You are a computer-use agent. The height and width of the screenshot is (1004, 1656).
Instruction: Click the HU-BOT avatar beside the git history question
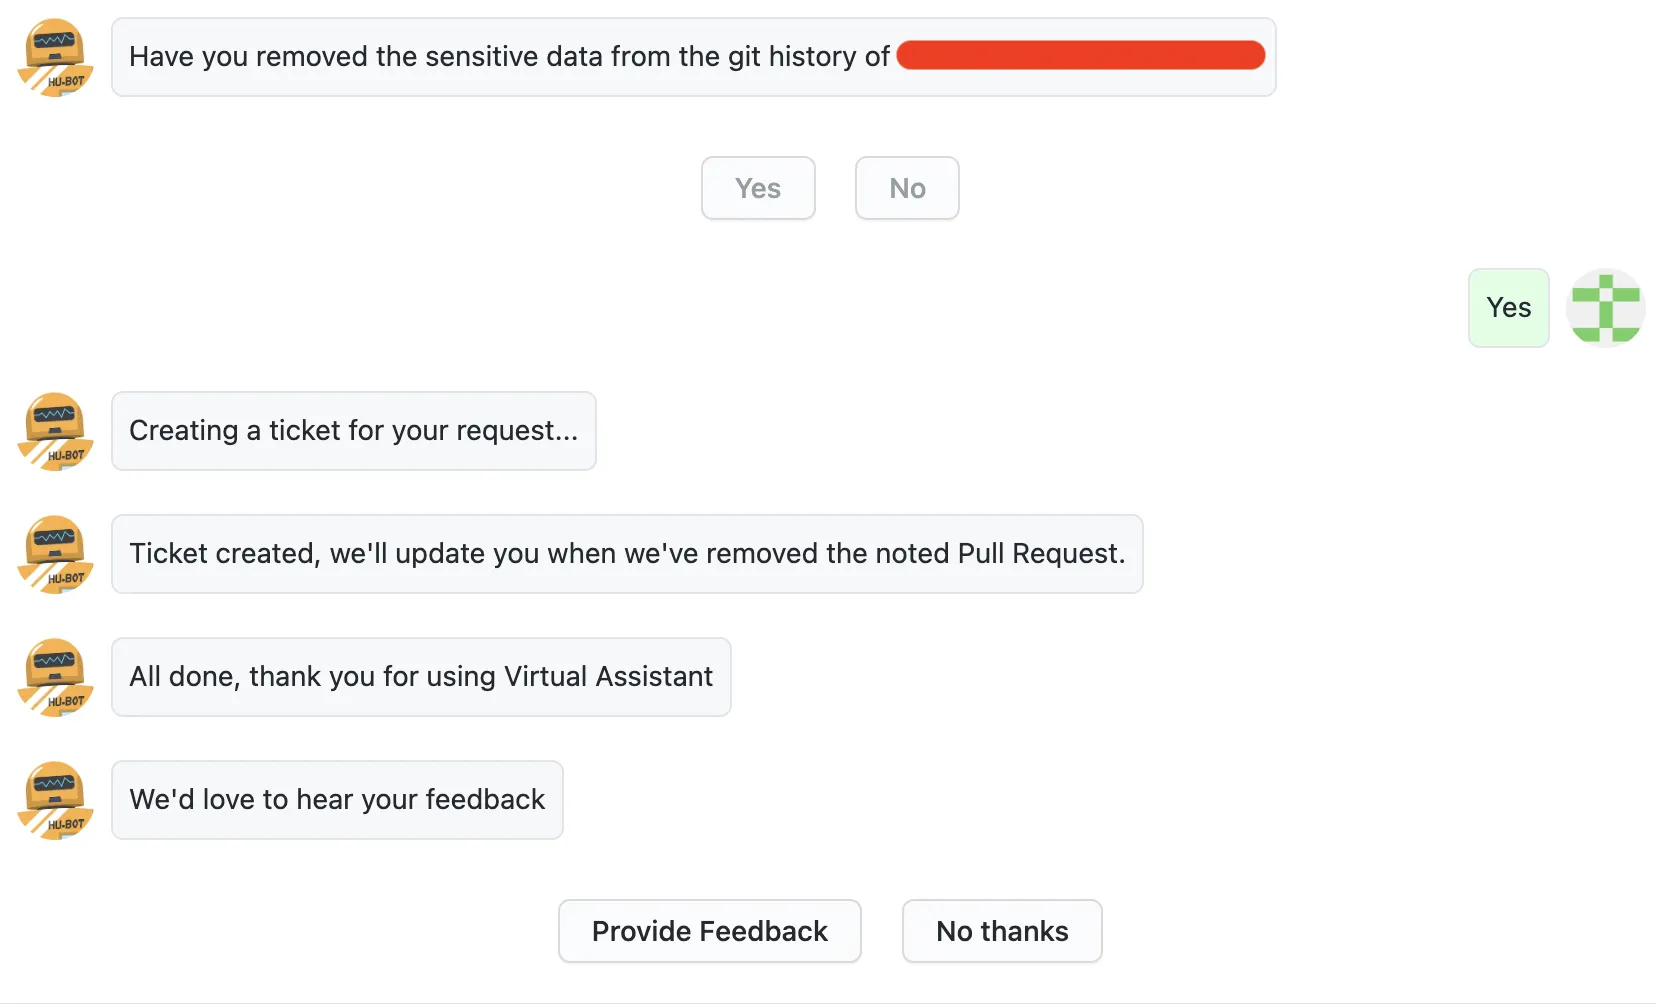pos(55,57)
